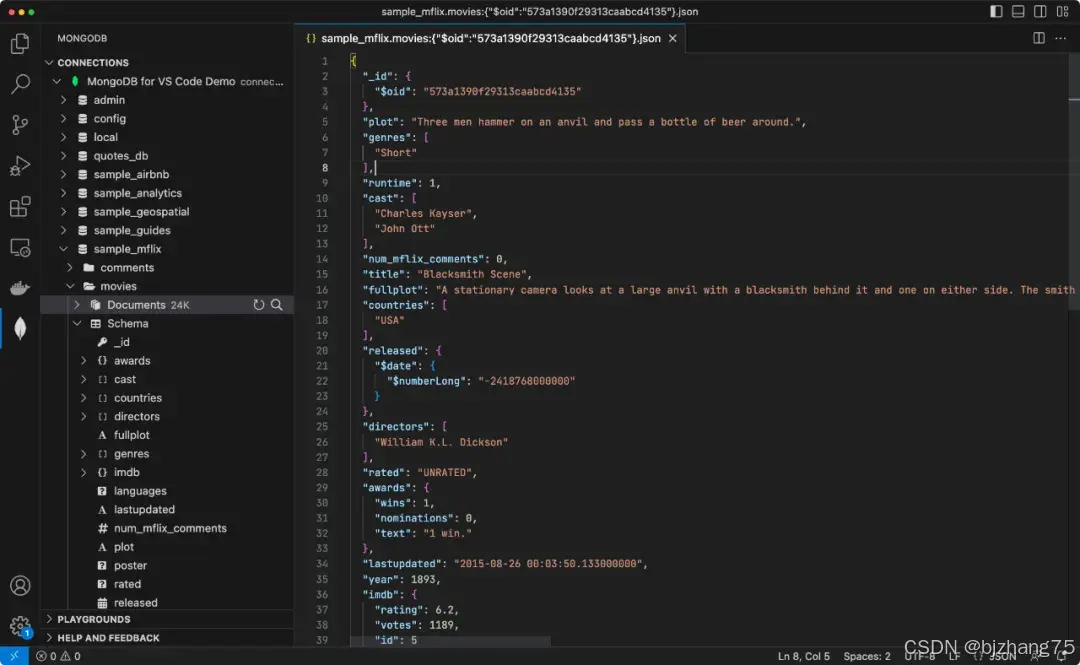Open the Manage settings gear
The width and height of the screenshot is (1080, 665).
pos(20,626)
